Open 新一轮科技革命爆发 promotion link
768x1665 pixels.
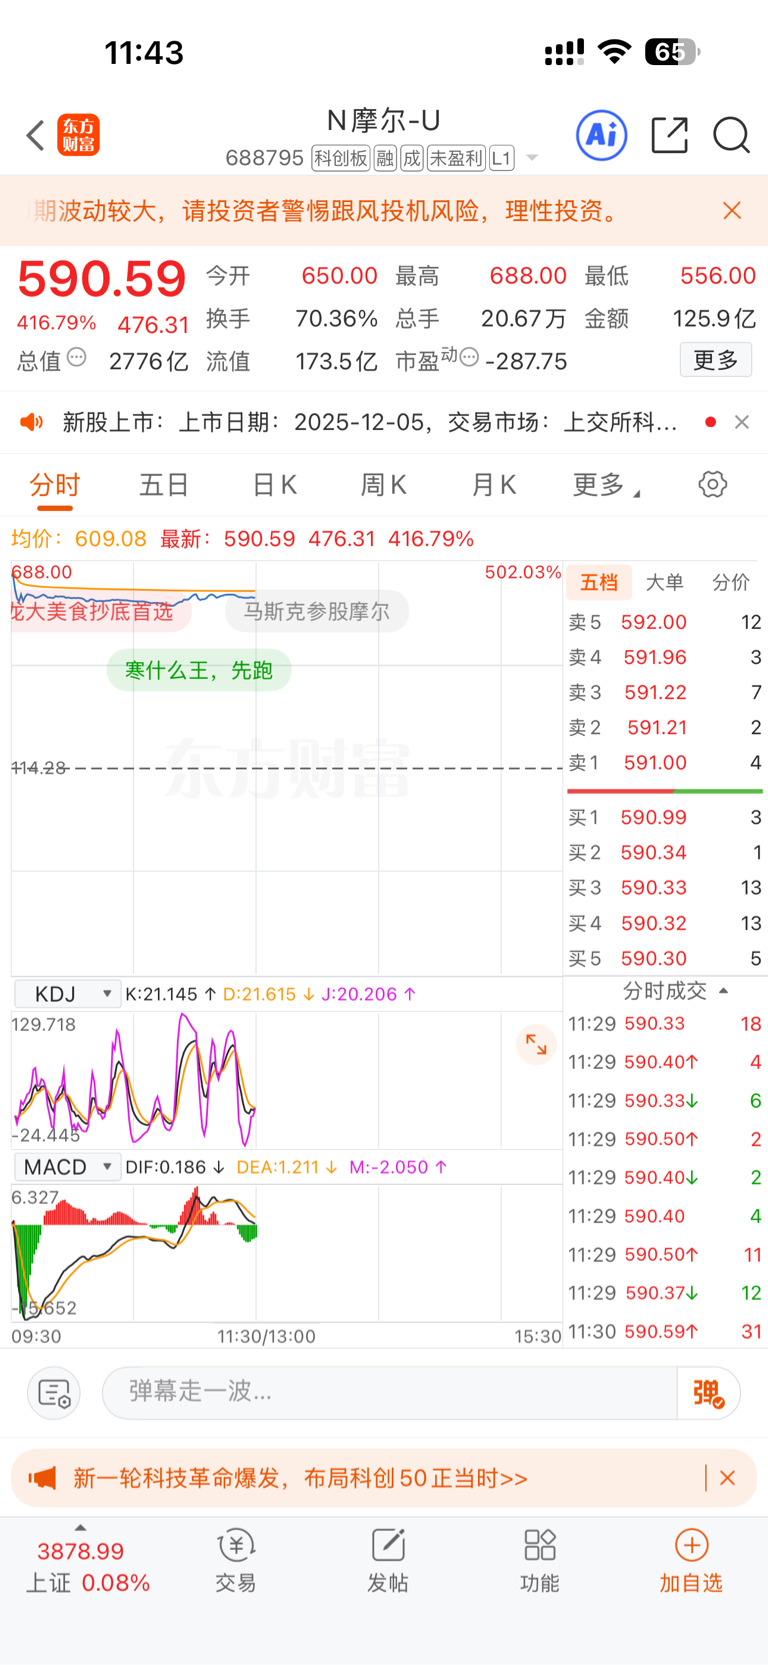point(300,1478)
